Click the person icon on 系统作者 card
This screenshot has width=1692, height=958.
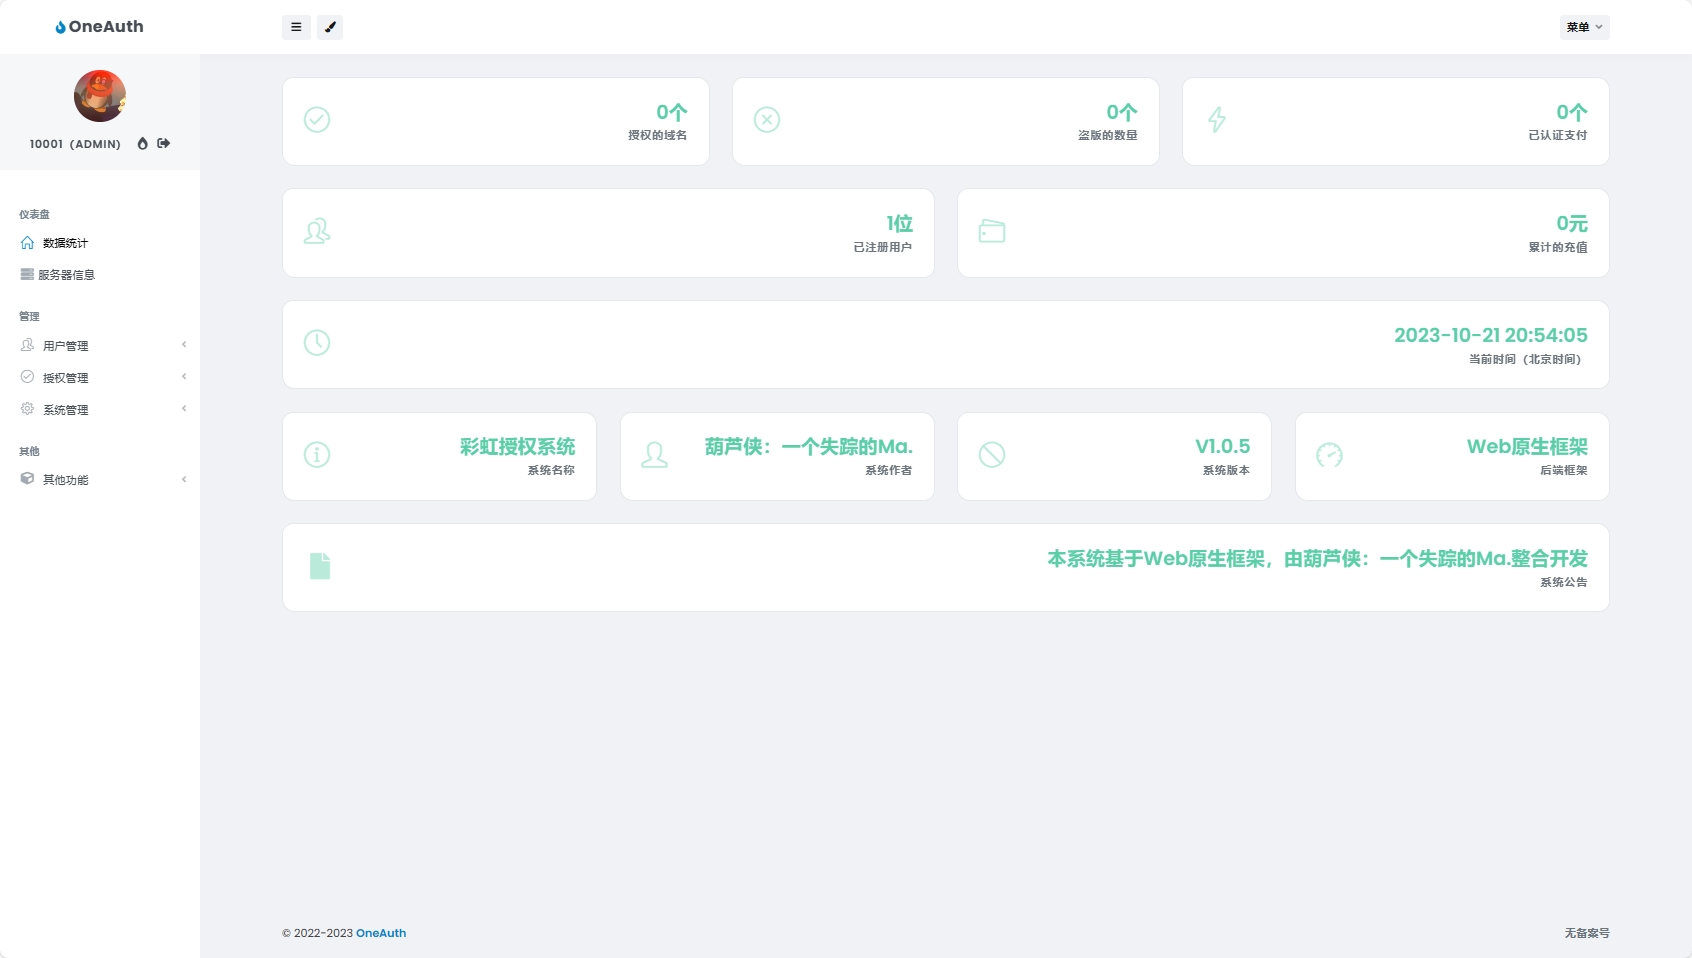pos(655,455)
